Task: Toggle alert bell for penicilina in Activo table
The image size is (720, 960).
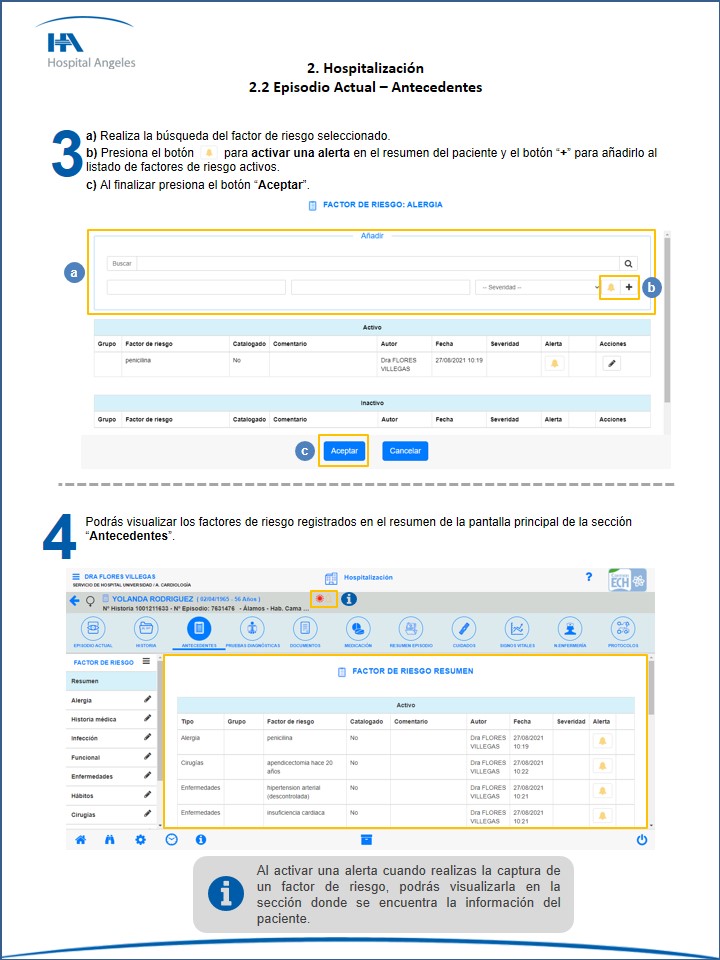Action: pos(554,363)
